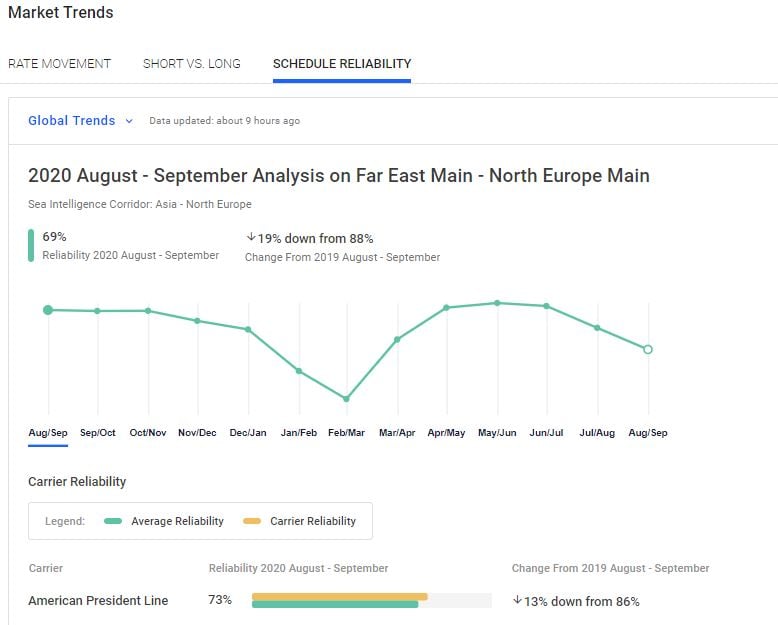Click the Feb/Mar lowest data point
Screen dimensions: 778x625
[x=347, y=399]
